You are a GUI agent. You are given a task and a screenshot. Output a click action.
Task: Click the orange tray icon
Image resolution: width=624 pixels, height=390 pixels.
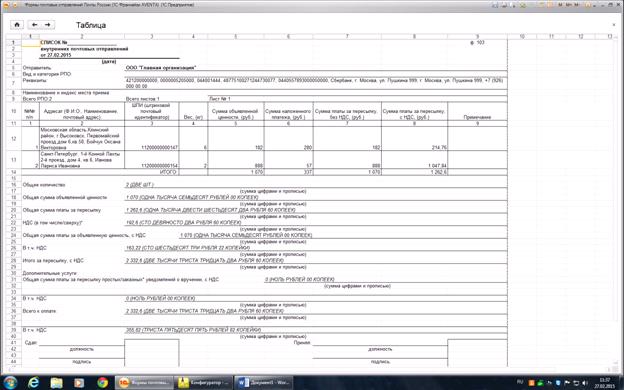(x=531, y=383)
